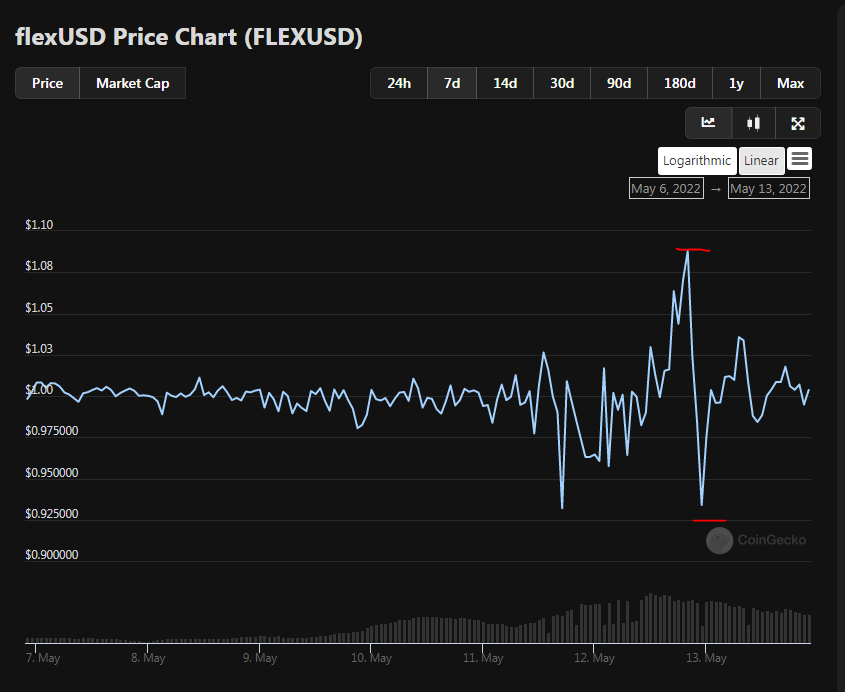
Task: Click the 8. May date label
Action: (x=148, y=658)
